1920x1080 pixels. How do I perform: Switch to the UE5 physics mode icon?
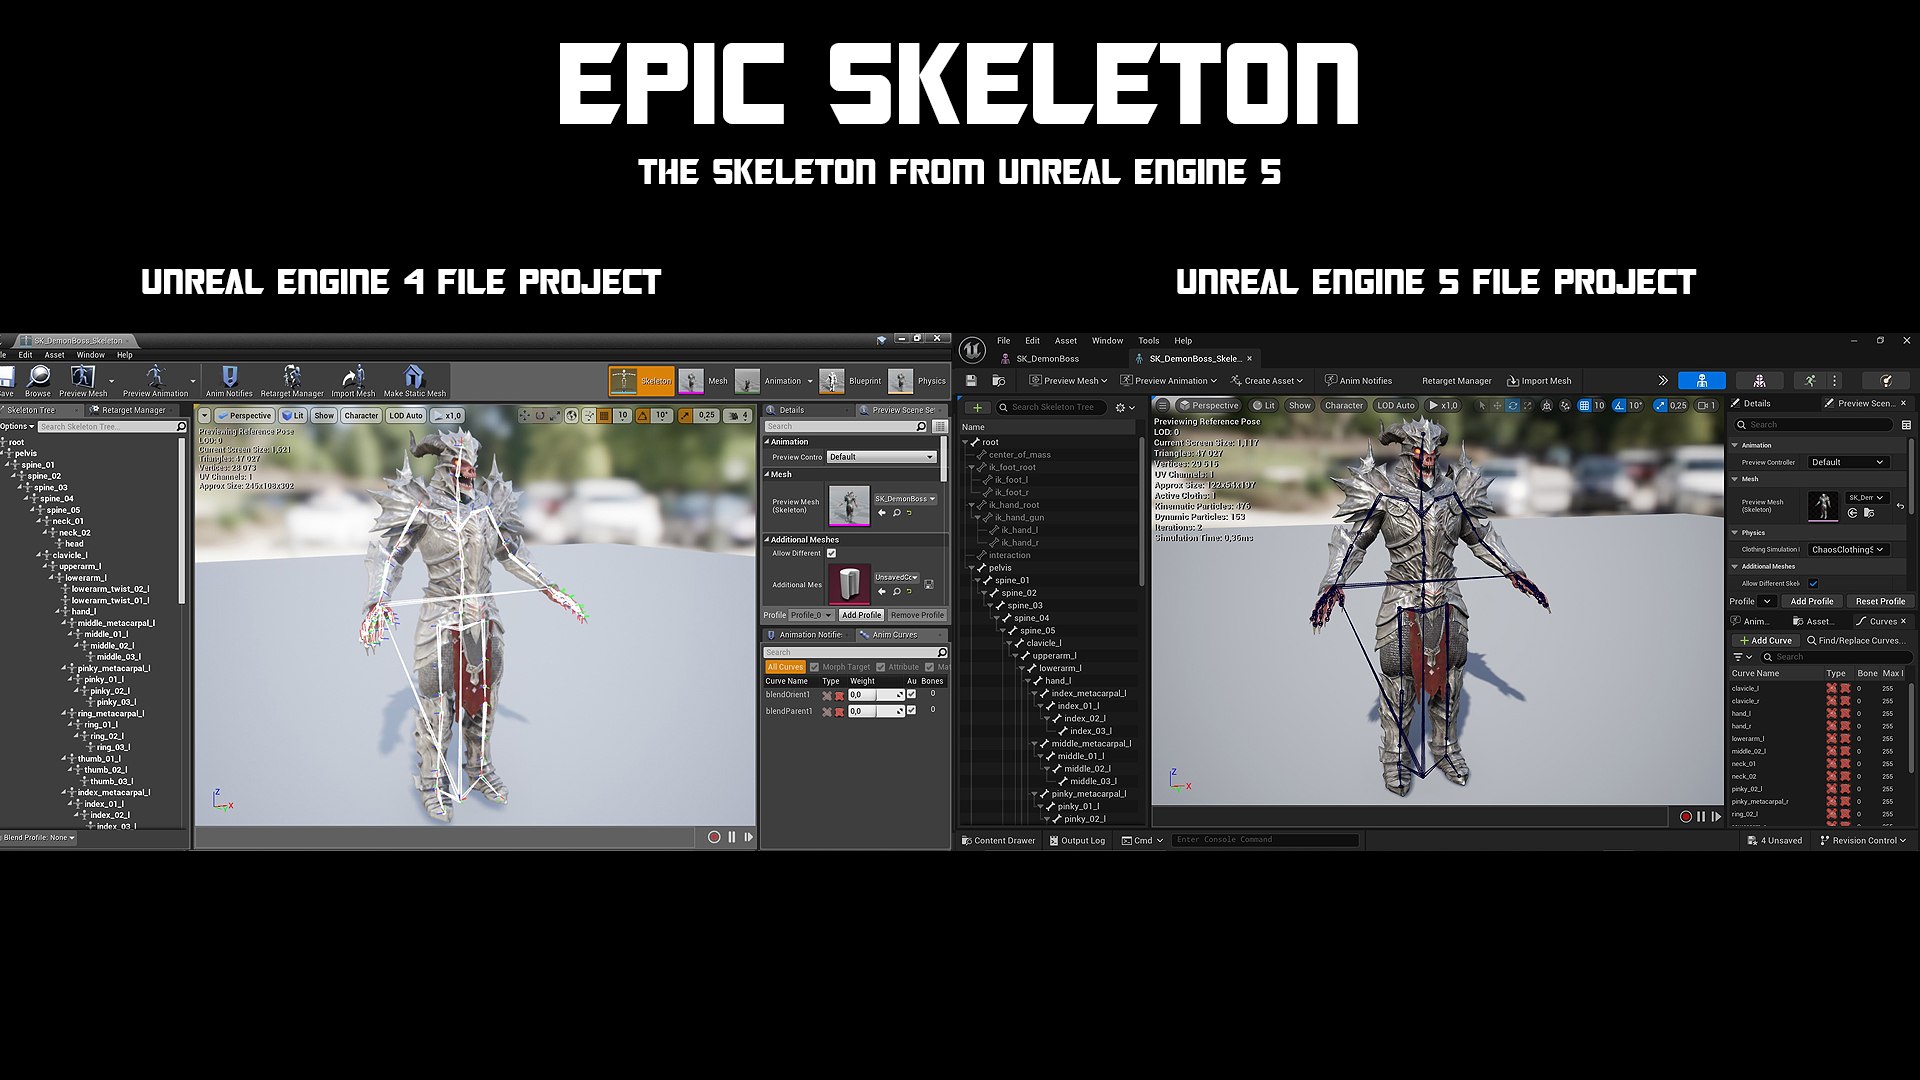[x=1886, y=381]
